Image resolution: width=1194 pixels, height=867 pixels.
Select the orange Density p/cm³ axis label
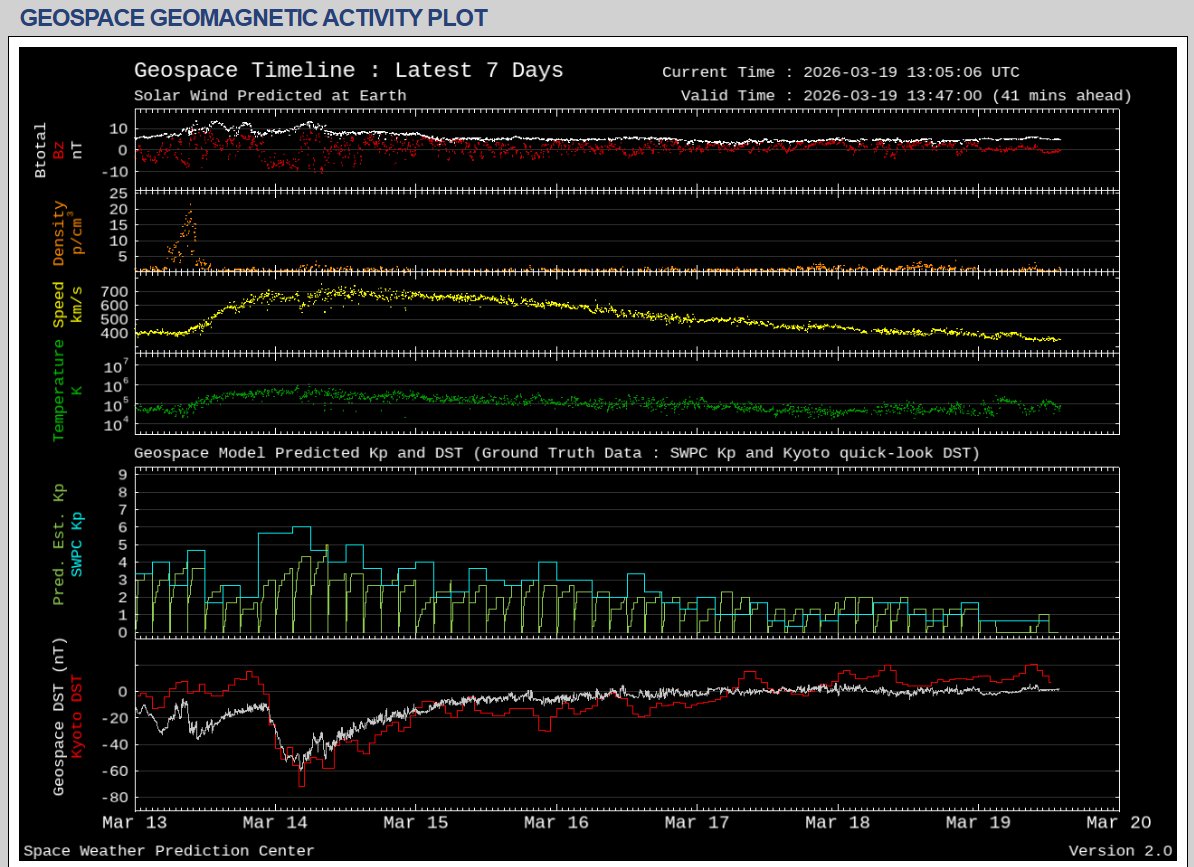(x=59, y=233)
